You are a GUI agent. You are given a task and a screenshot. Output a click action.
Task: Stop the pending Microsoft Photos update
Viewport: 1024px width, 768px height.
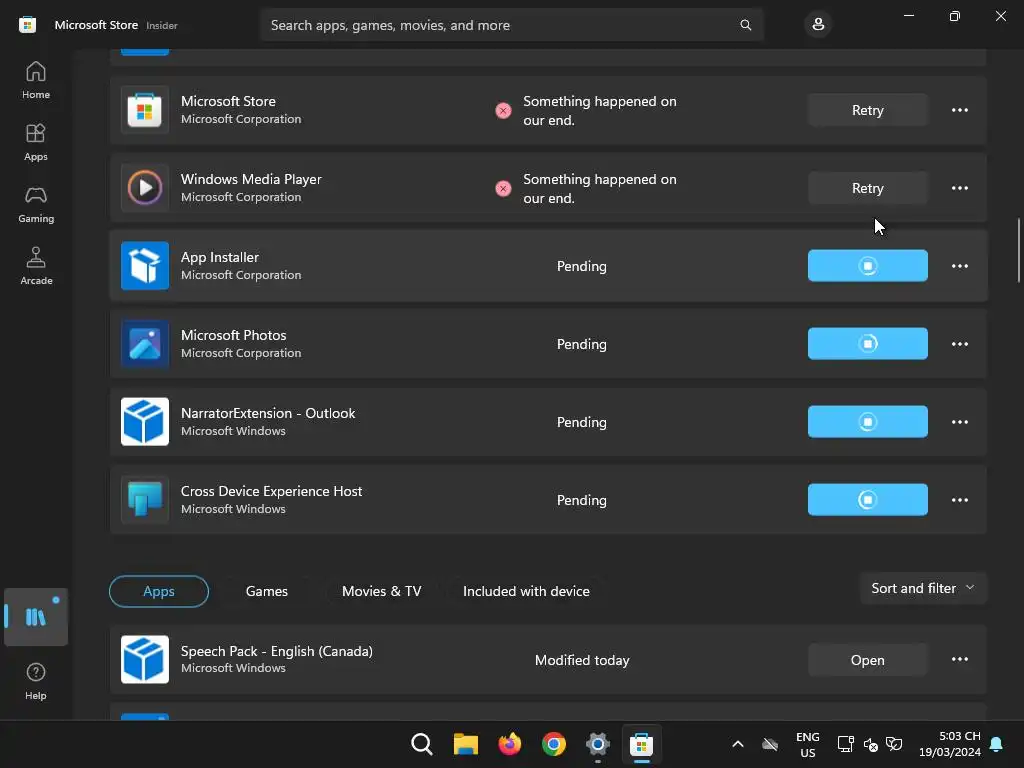click(867, 344)
